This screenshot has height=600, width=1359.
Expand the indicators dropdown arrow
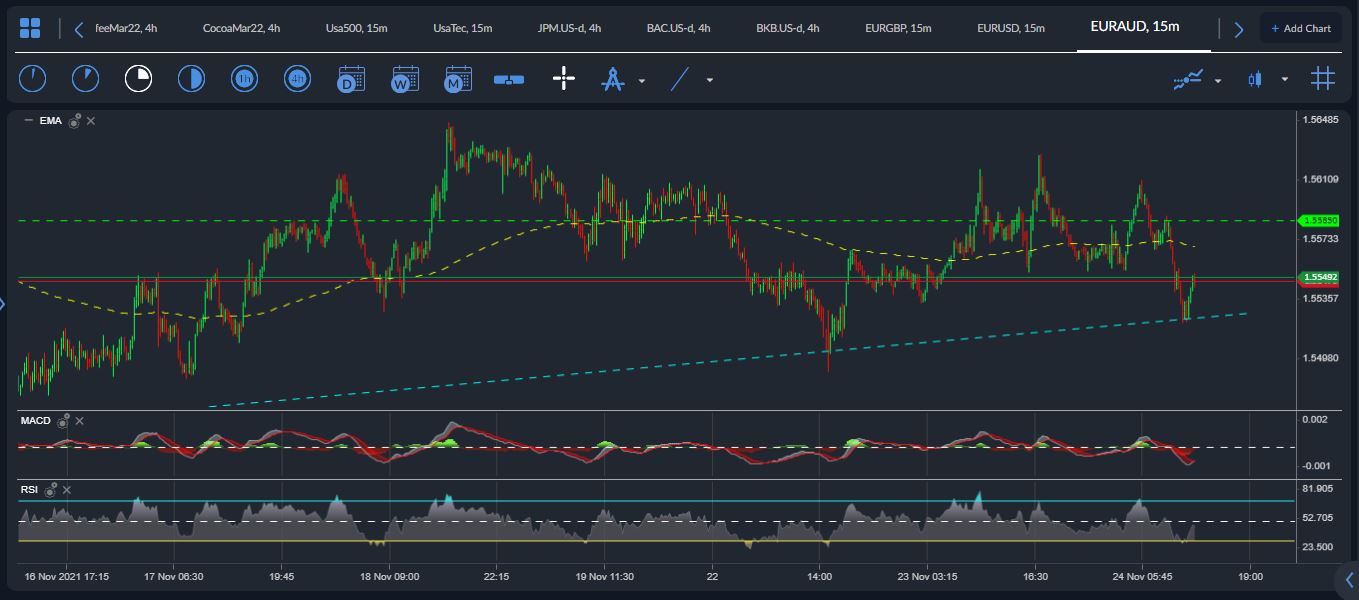(x=1218, y=80)
